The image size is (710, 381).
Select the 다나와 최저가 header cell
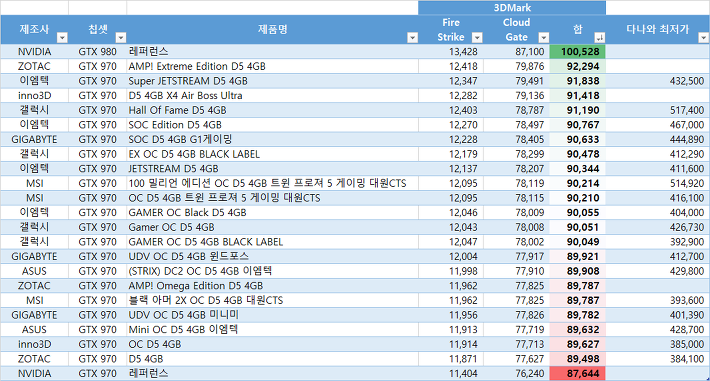coord(658,29)
